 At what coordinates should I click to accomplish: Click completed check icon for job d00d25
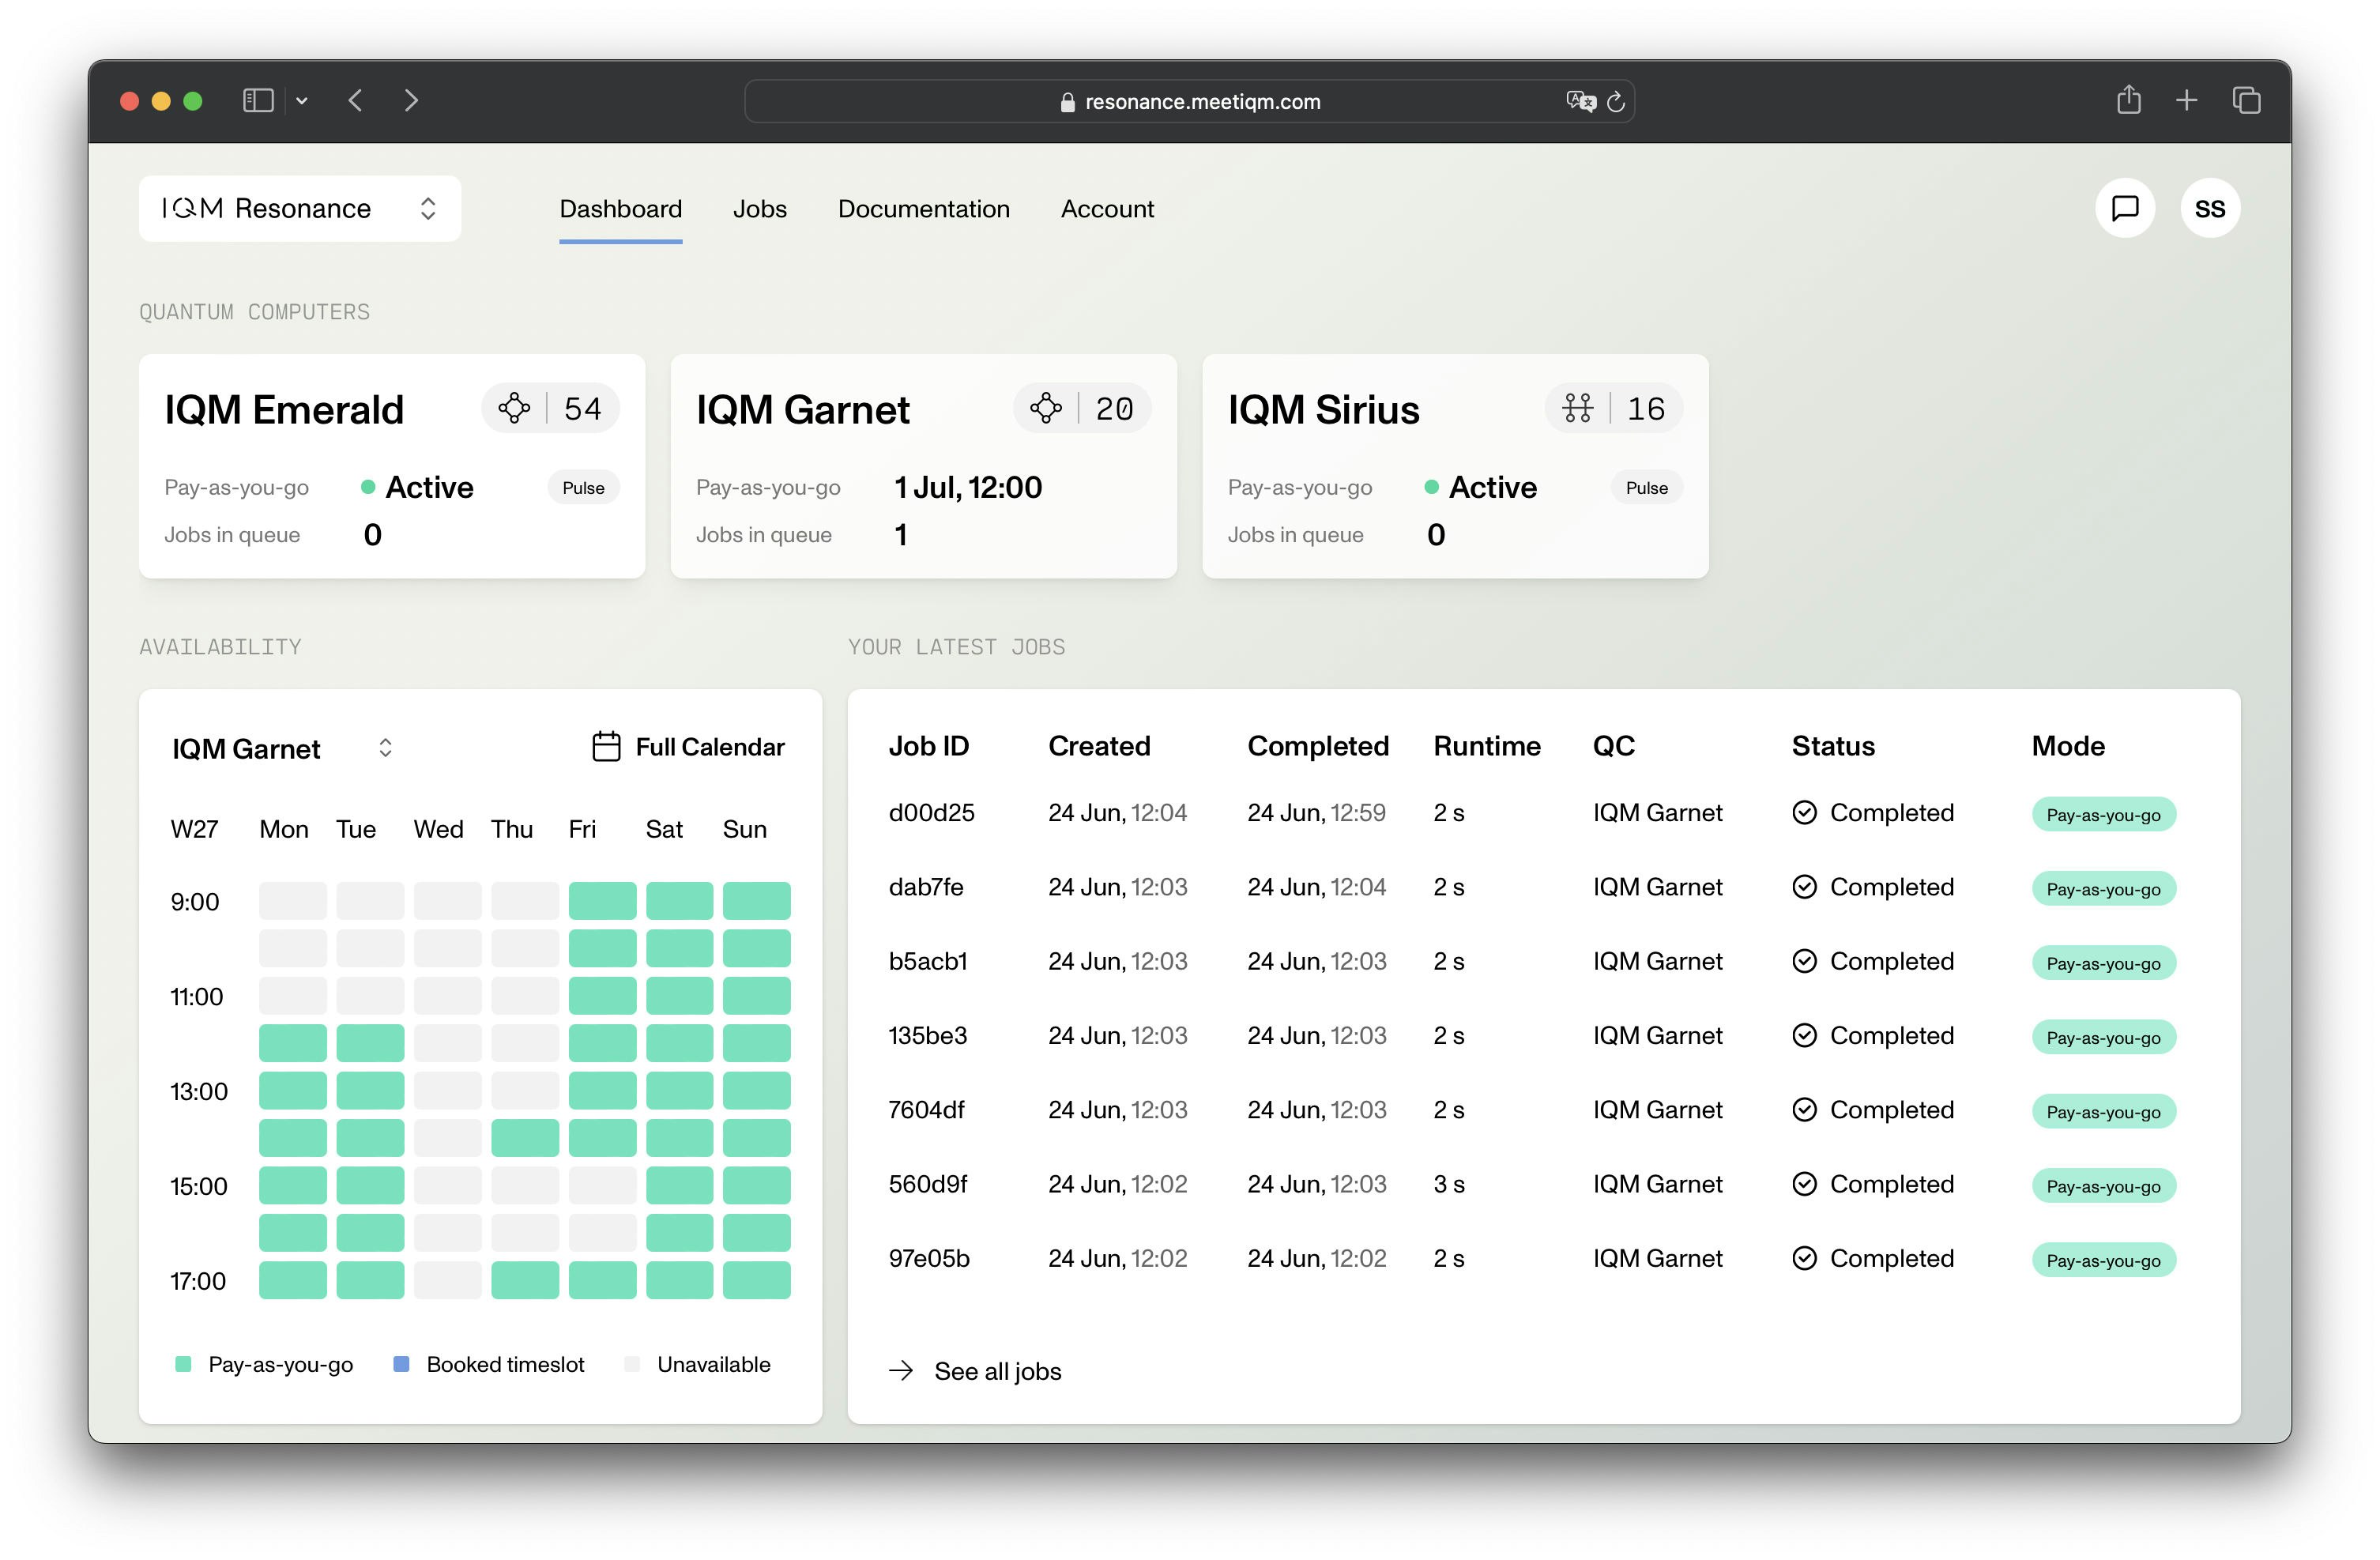(1805, 813)
